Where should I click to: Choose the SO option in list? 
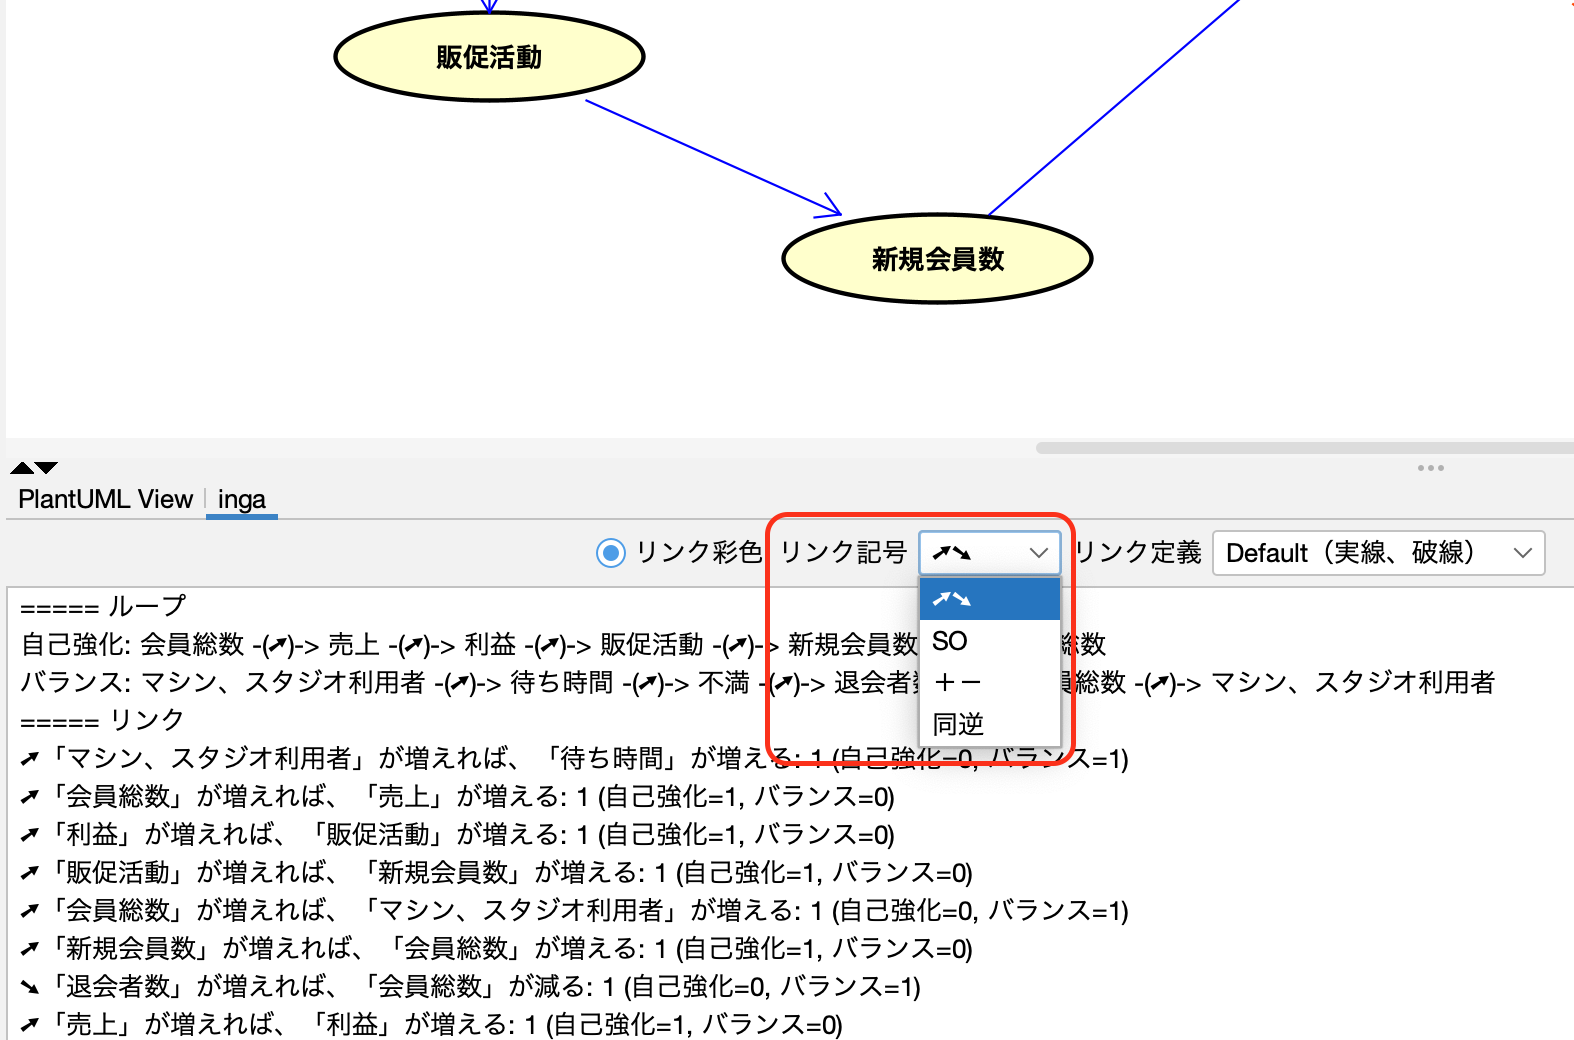coord(989,641)
